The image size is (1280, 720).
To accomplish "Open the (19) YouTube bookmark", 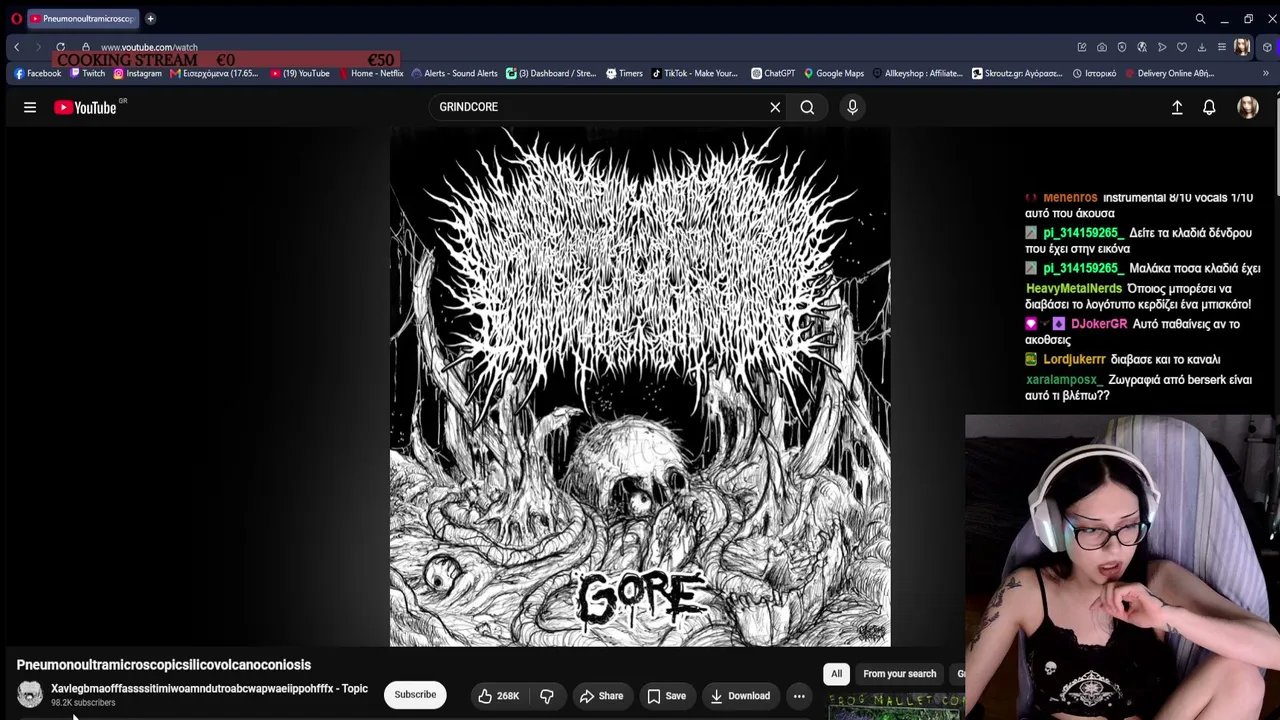I will tap(299, 73).
